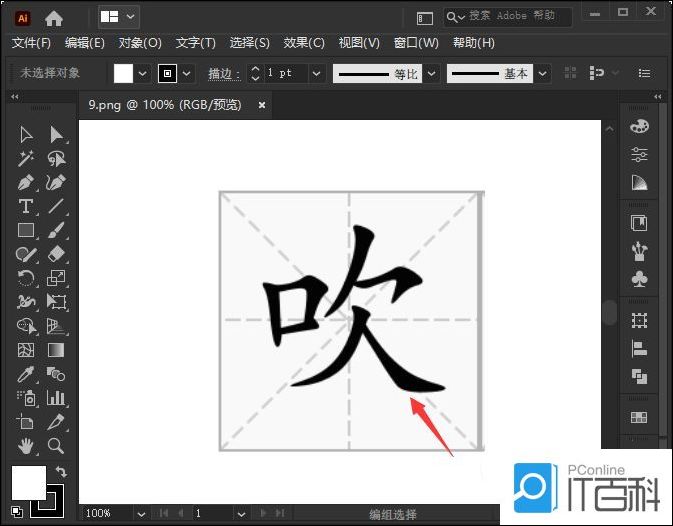Select the Magic Wand tool
This screenshot has width=673, height=526.
[26, 158]
